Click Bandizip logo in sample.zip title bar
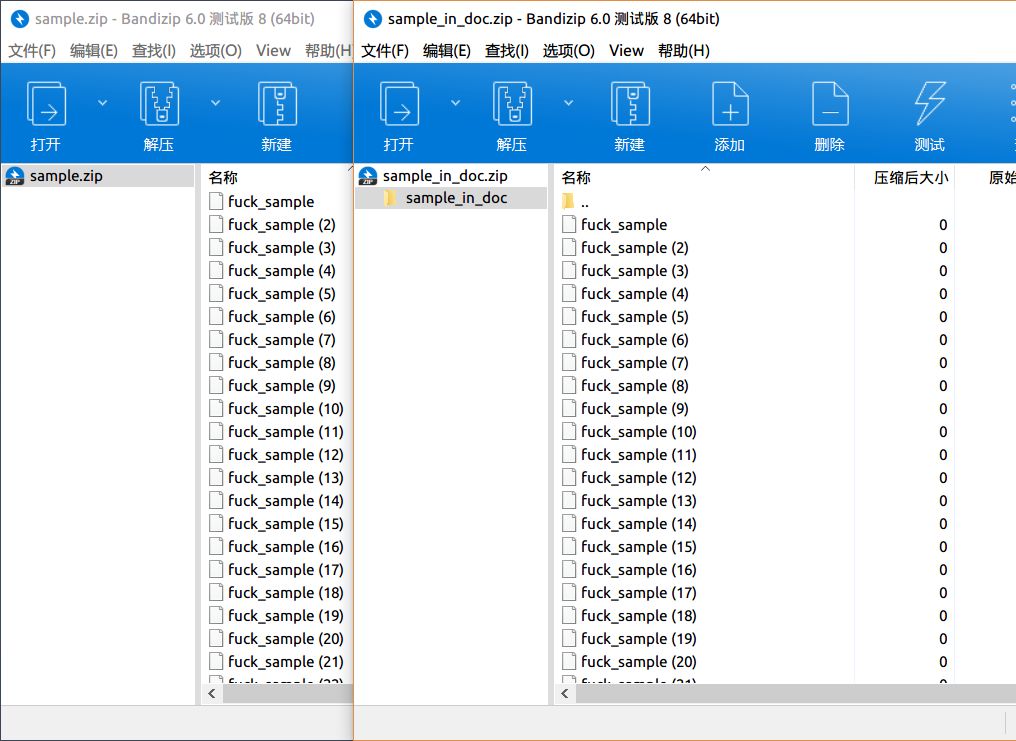Viewport: 1016px width, 741px height. (x=19, y=19)
